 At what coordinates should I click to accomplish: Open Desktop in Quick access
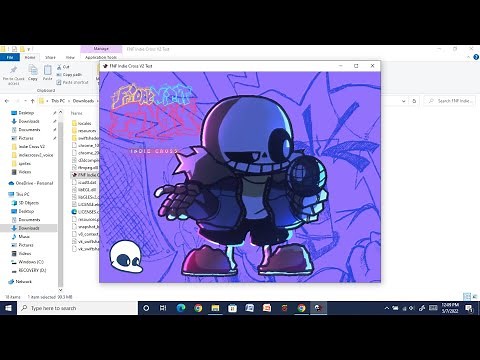[x=26, y=113]
